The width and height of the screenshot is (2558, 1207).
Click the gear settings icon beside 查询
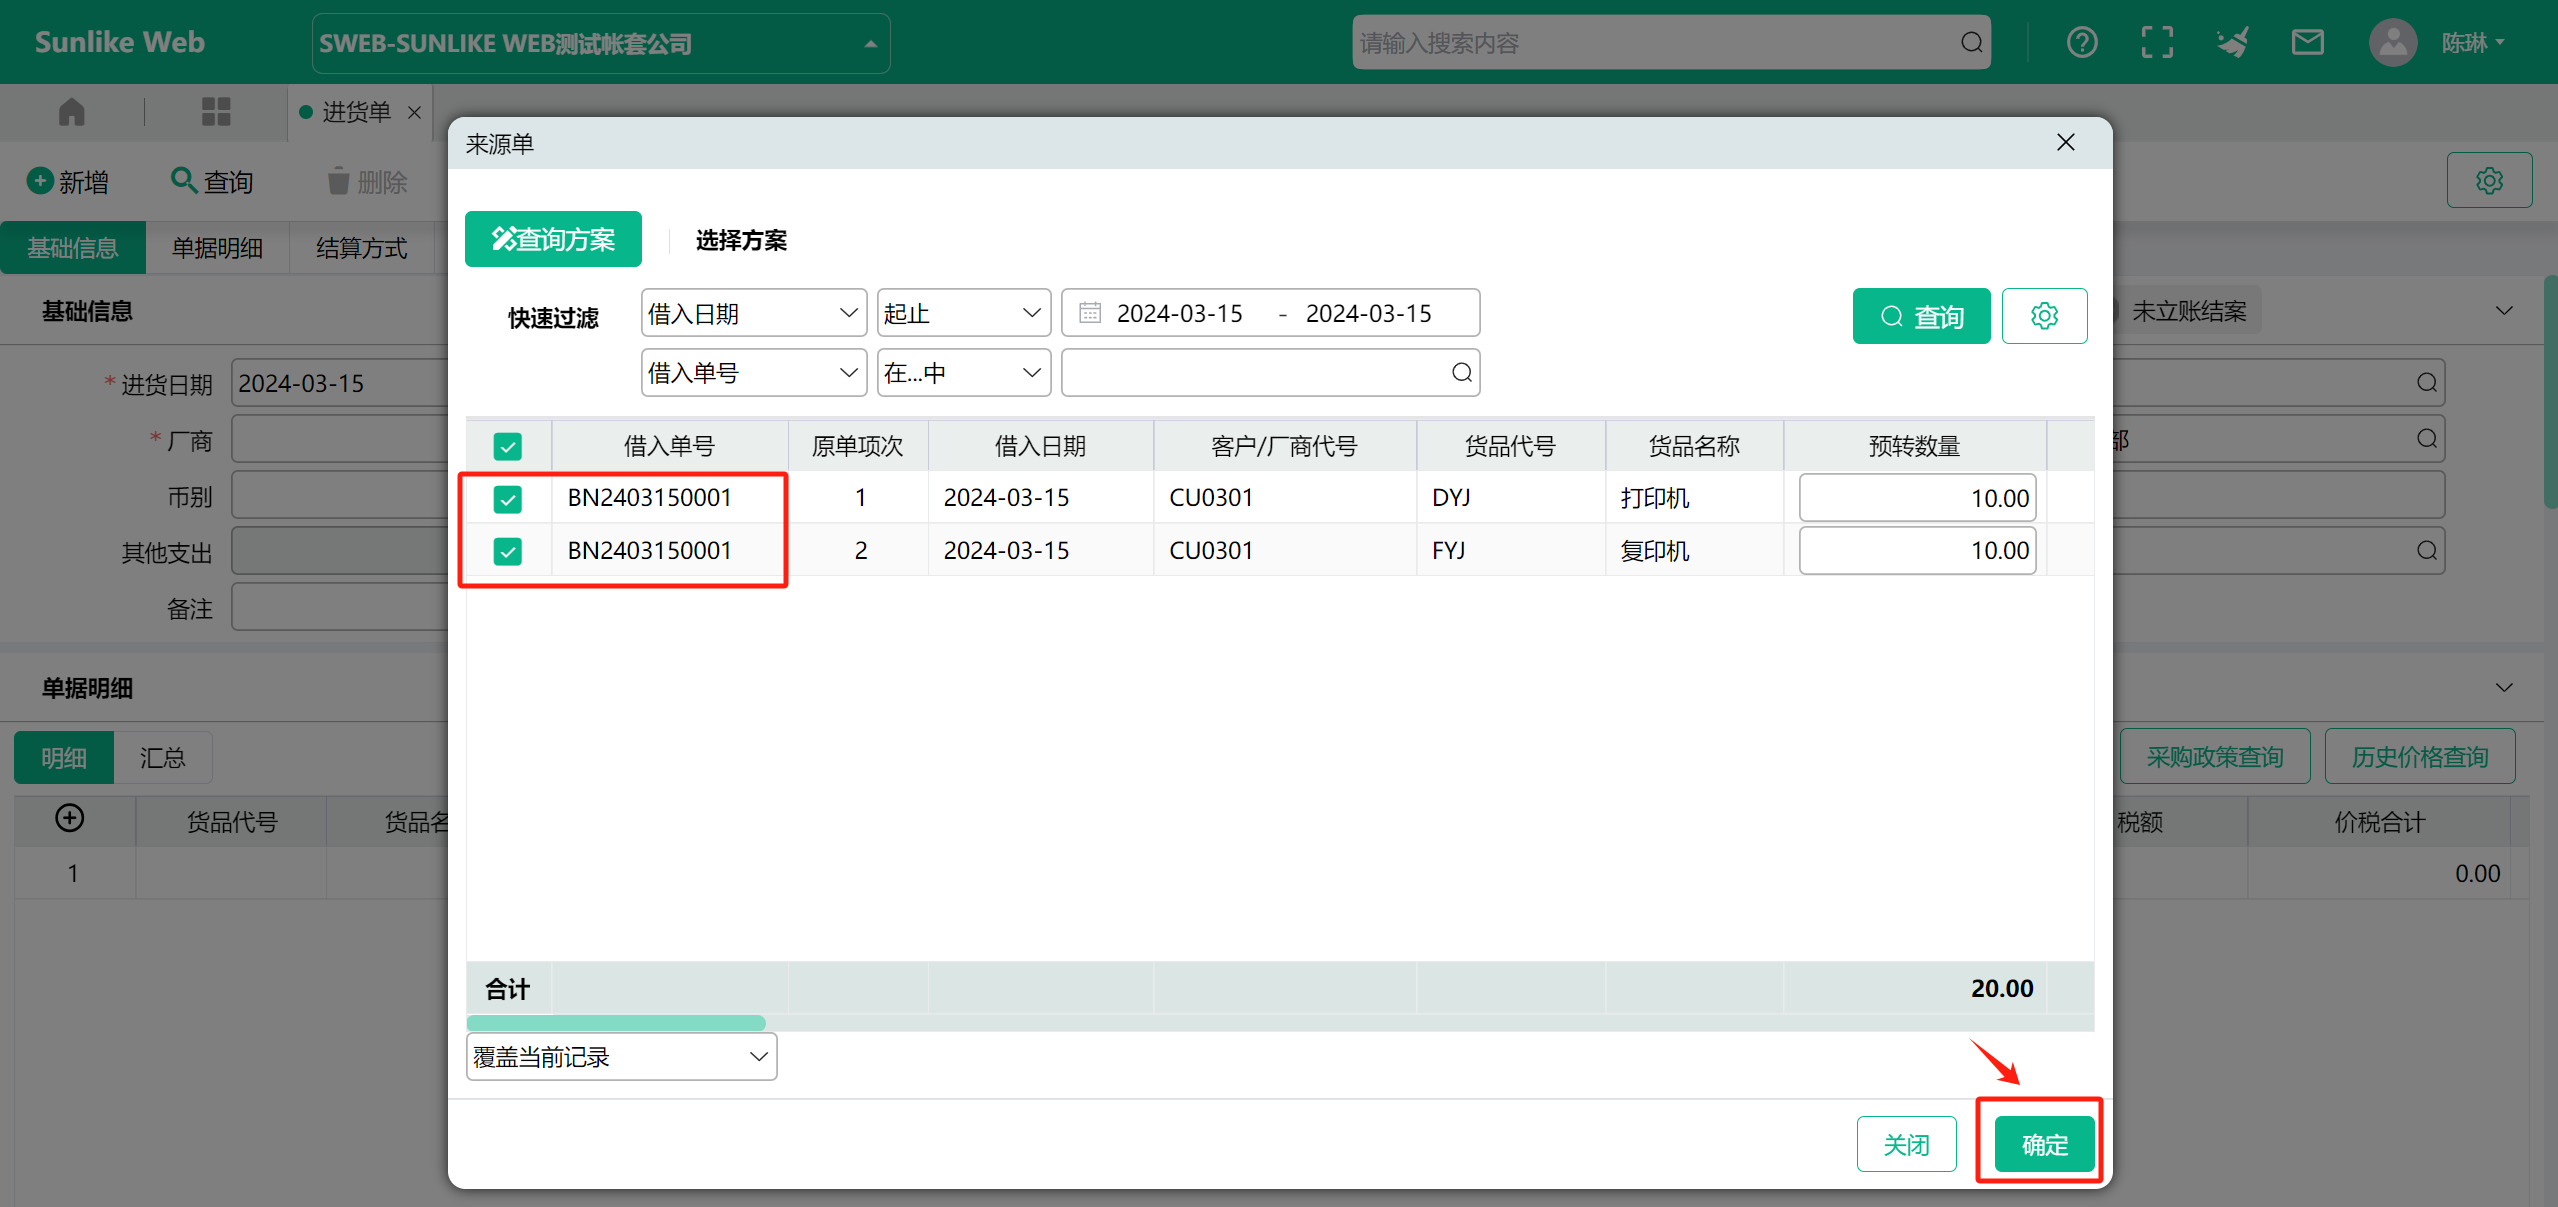tap(2044, 316)
